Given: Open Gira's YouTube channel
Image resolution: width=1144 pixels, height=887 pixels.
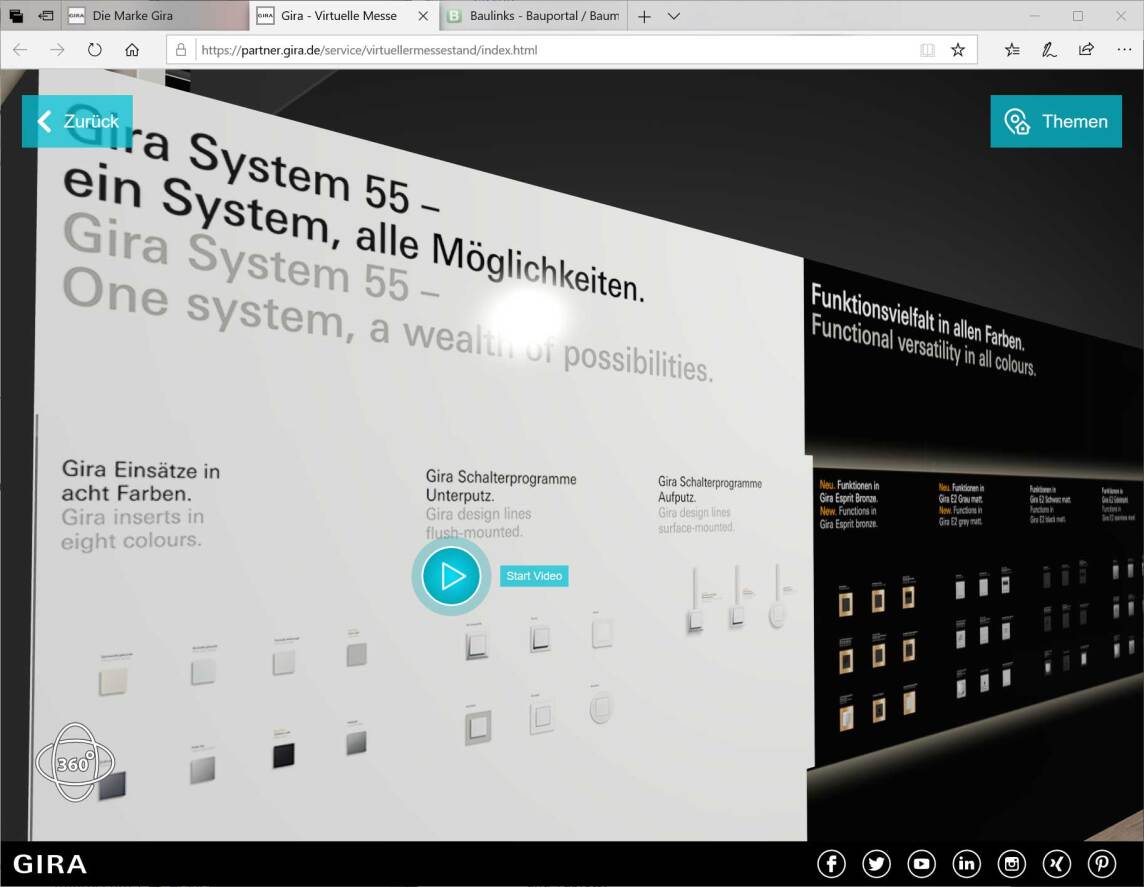Looking at the screenshot, I should 921,864.
